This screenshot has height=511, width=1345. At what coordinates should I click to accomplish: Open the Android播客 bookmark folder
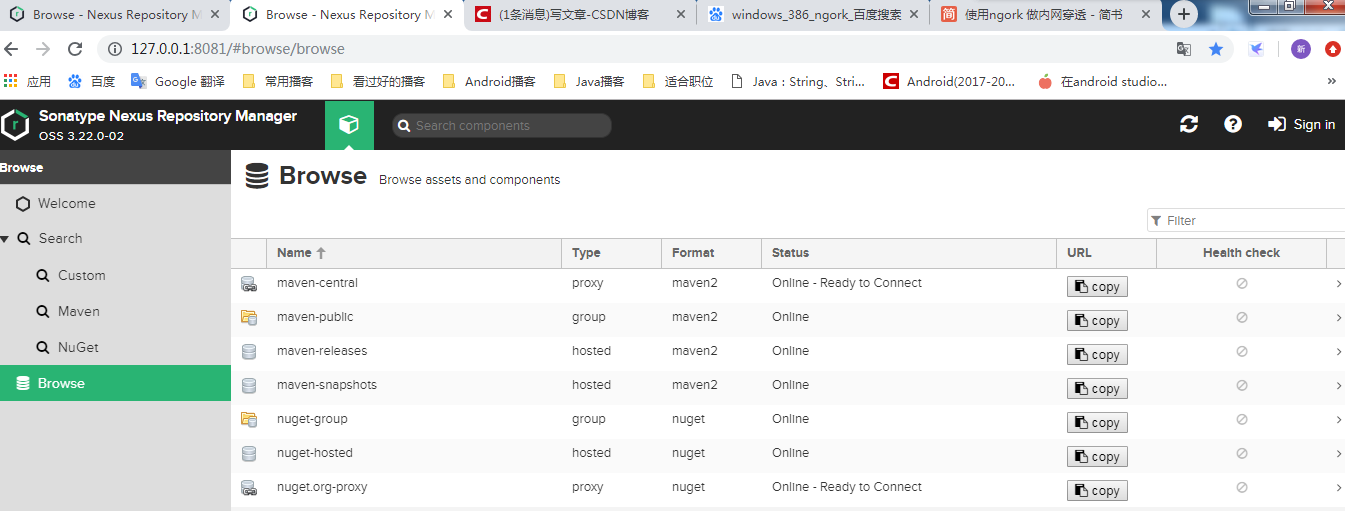(488, 81)
